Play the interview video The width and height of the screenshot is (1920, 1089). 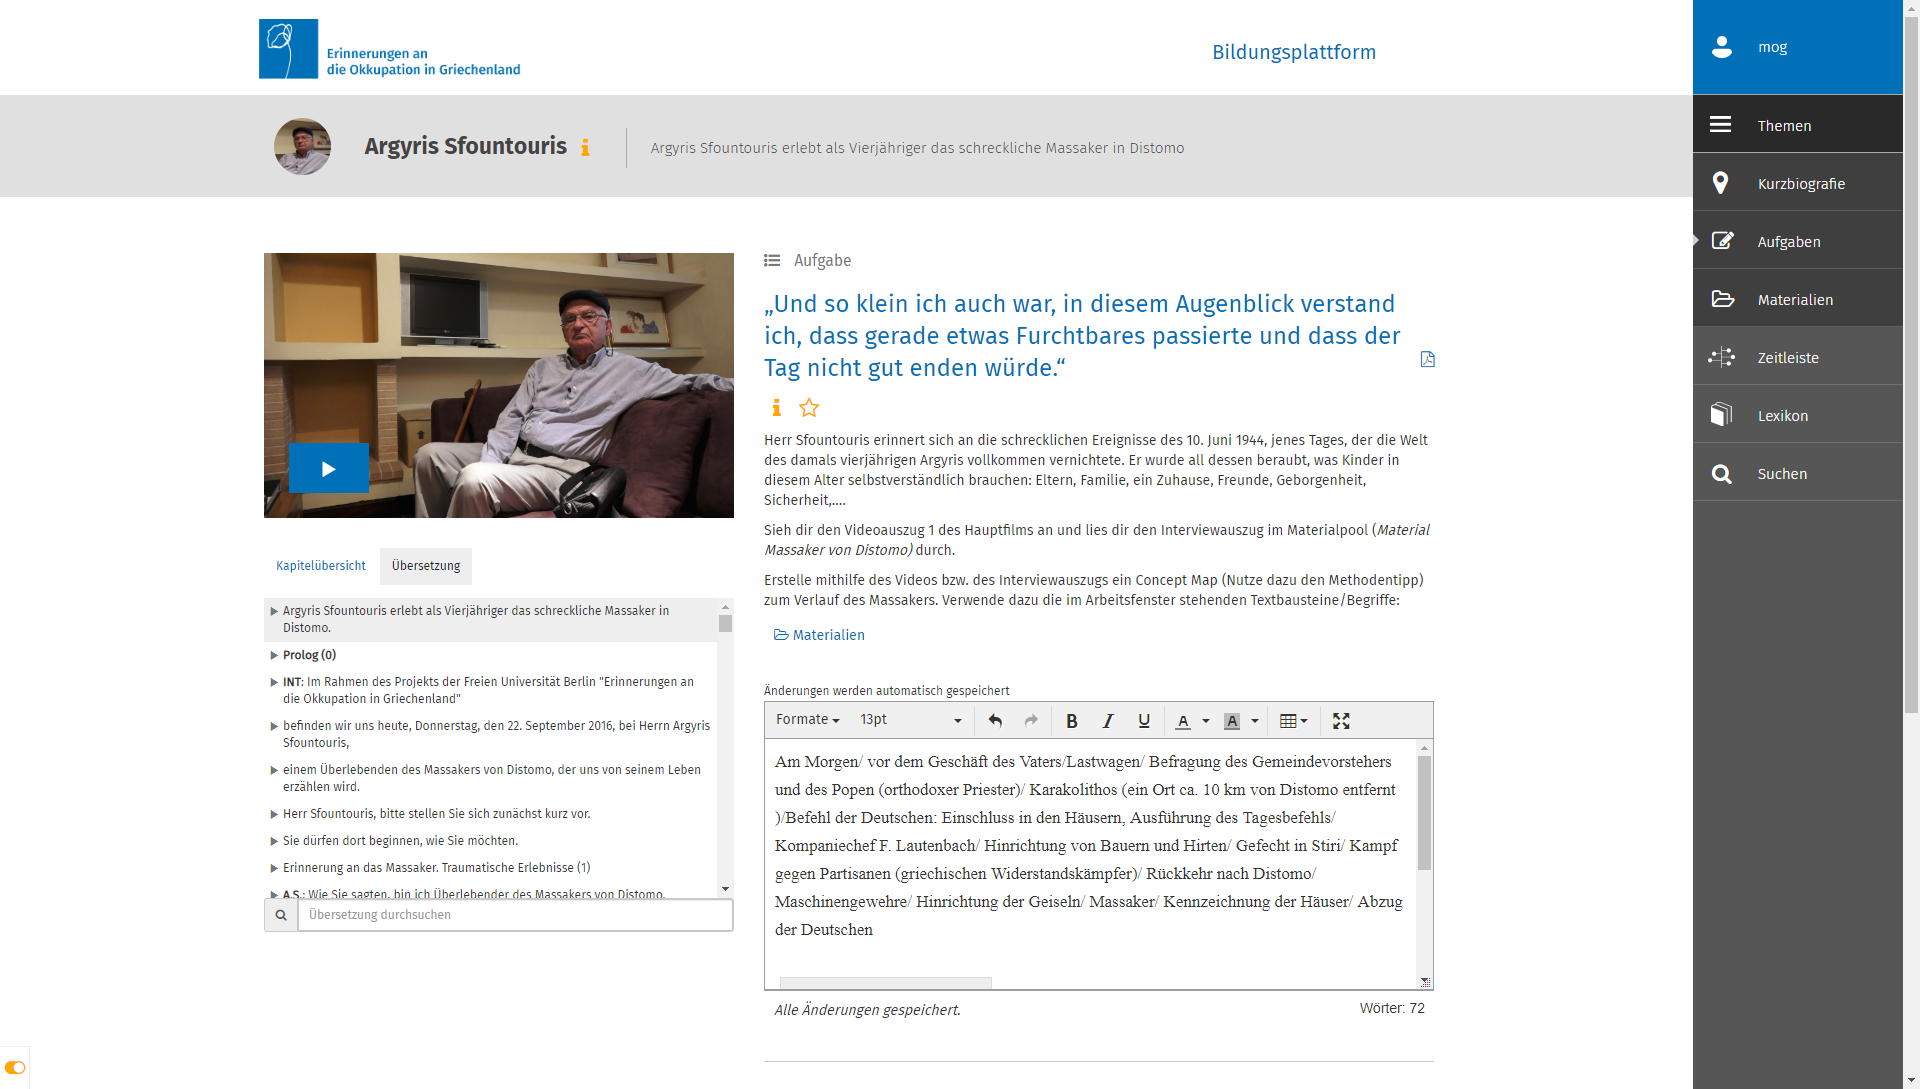[328, 468]
